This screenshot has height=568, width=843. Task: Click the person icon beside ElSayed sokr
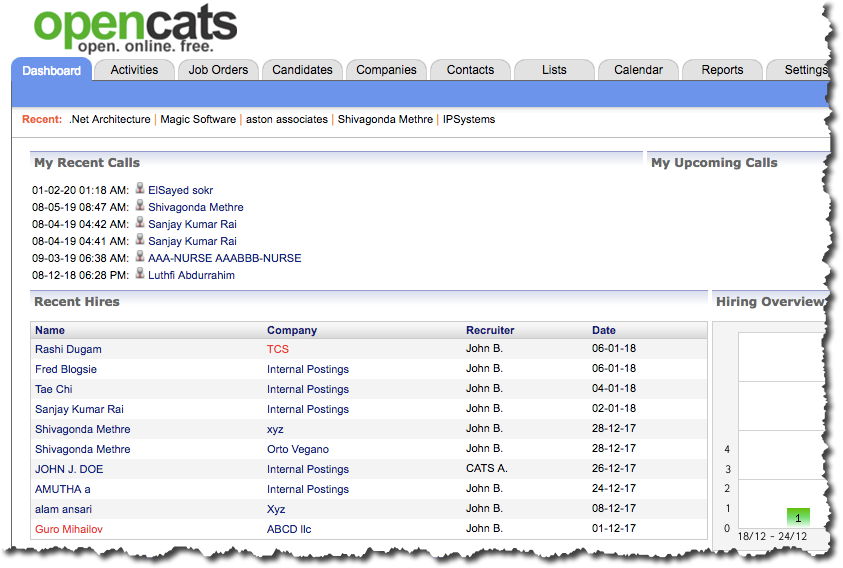(140, 189)
